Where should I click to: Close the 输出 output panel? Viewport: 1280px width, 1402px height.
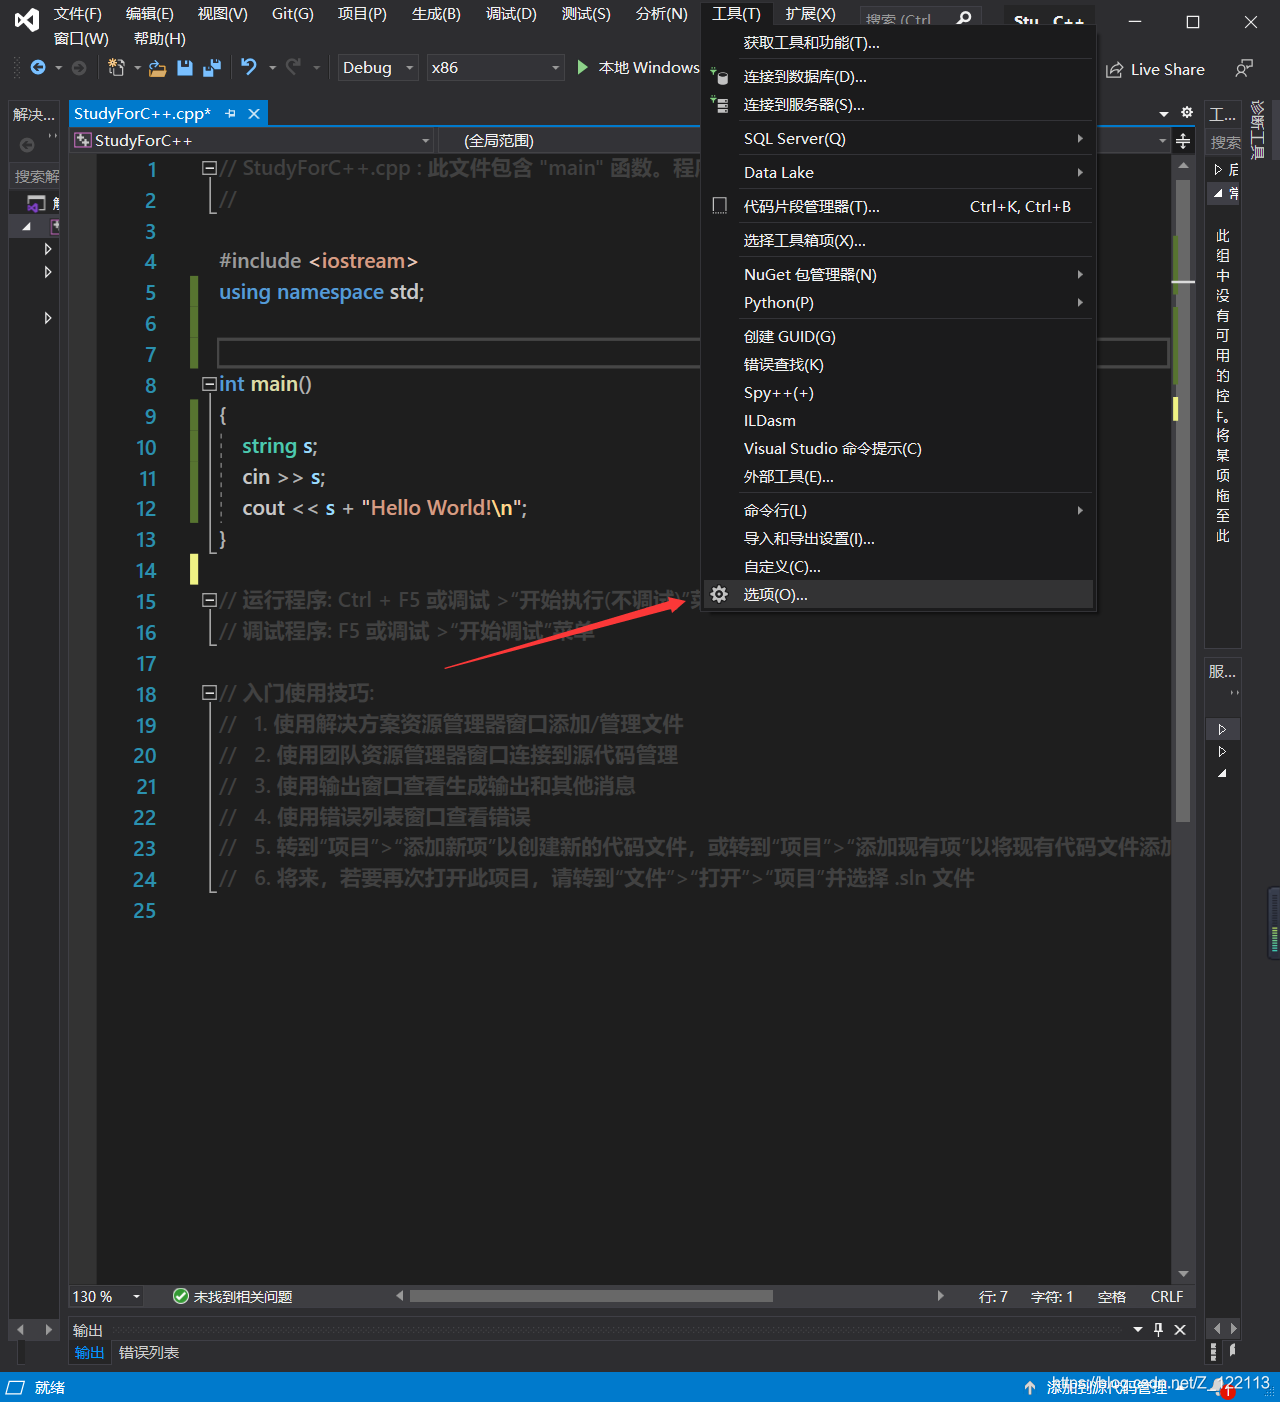1180,1329
